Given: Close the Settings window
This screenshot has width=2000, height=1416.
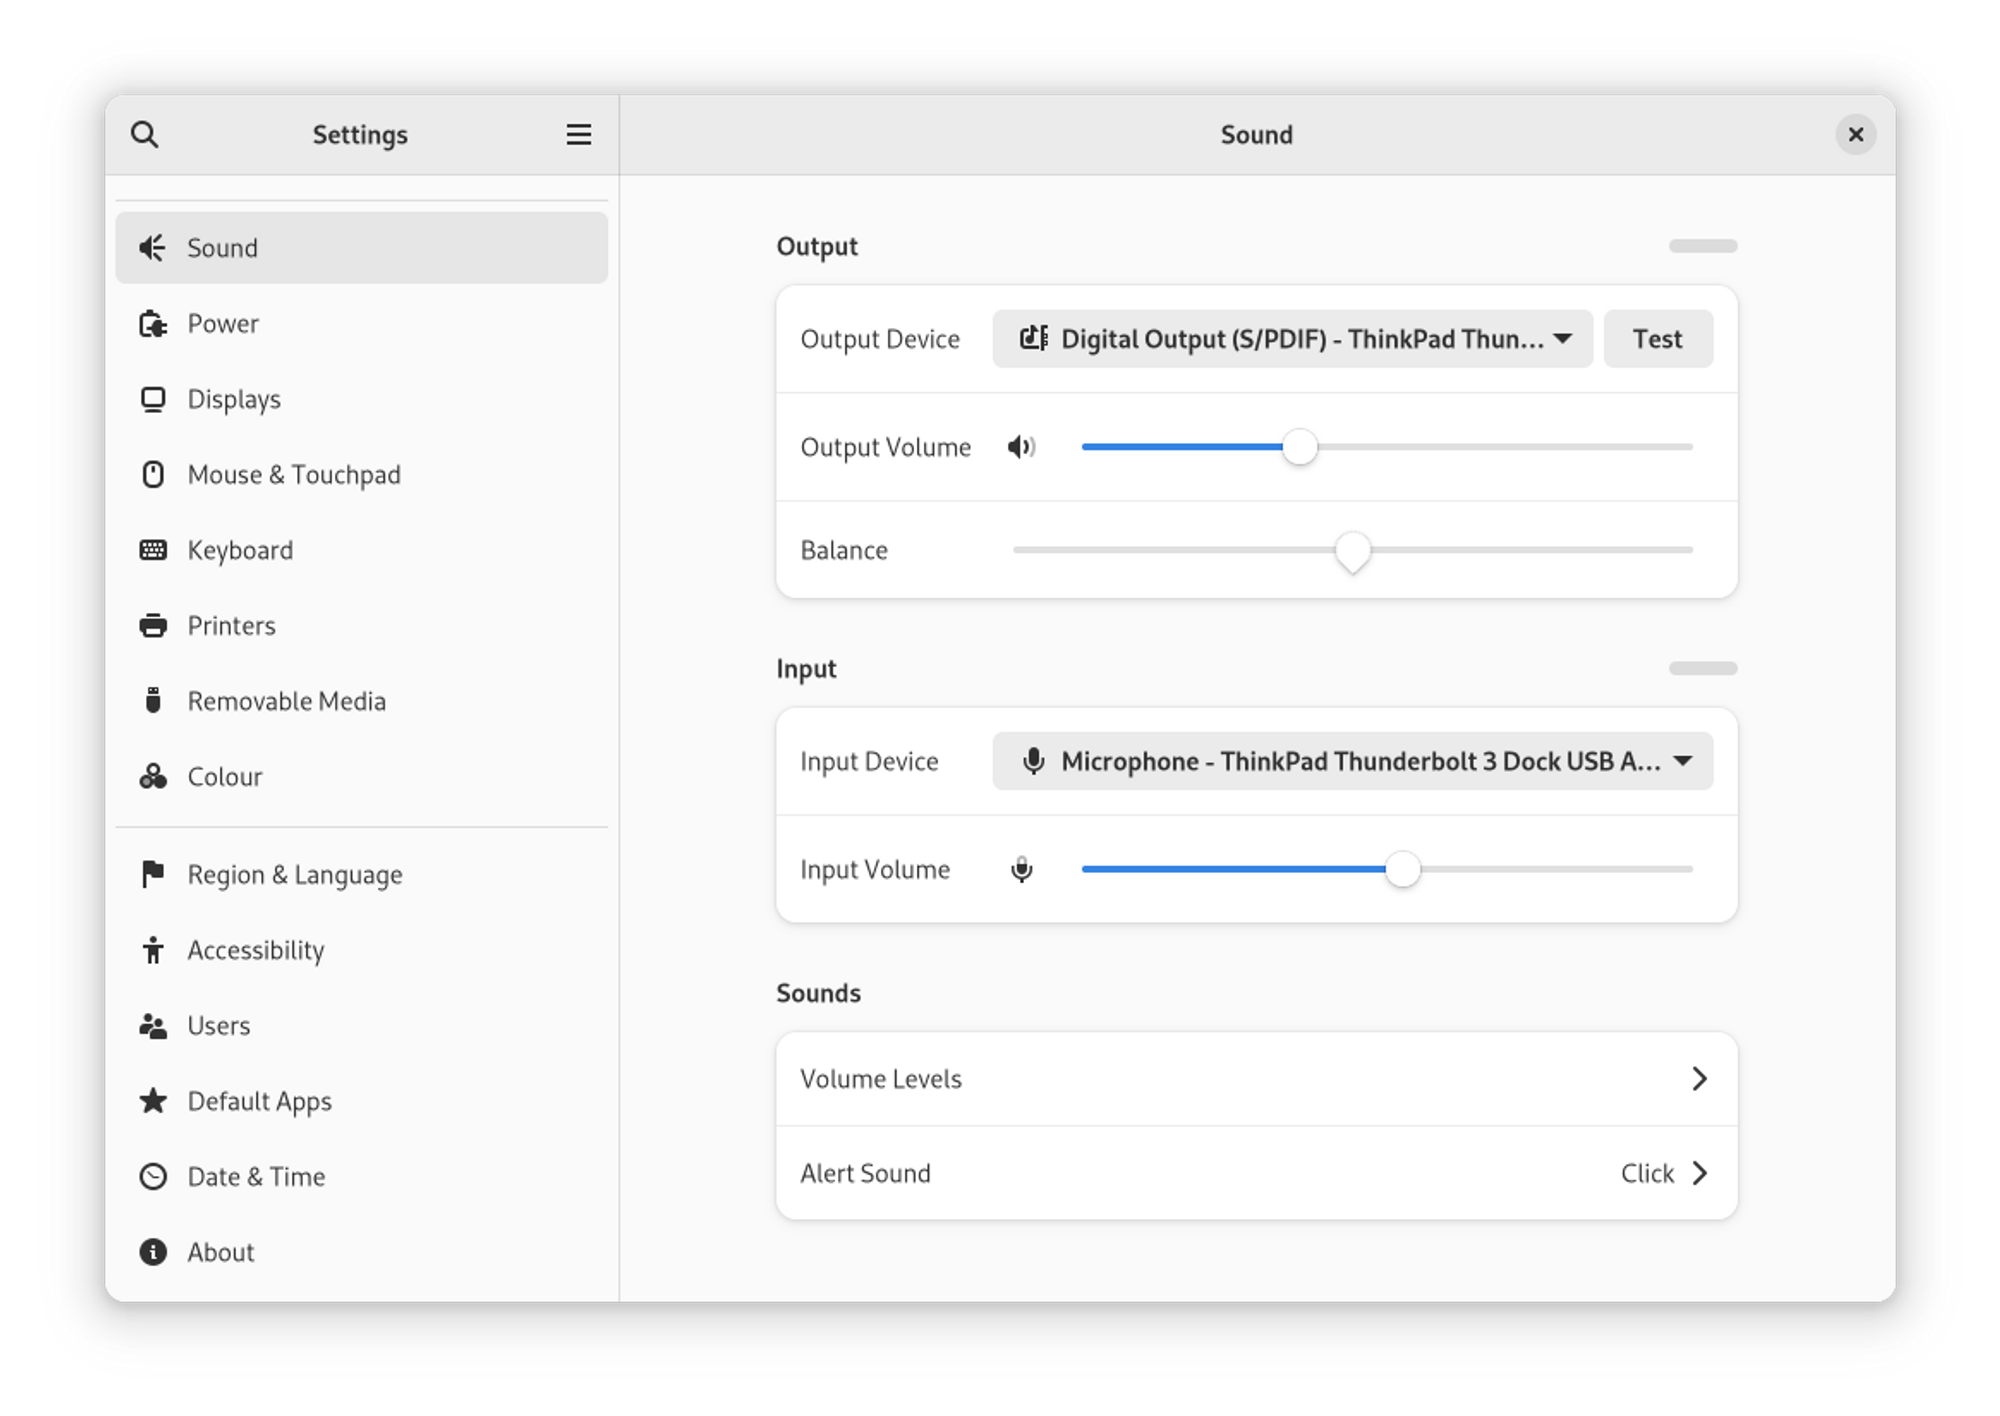Looking at the screenshot, I should pos(1855,134).
